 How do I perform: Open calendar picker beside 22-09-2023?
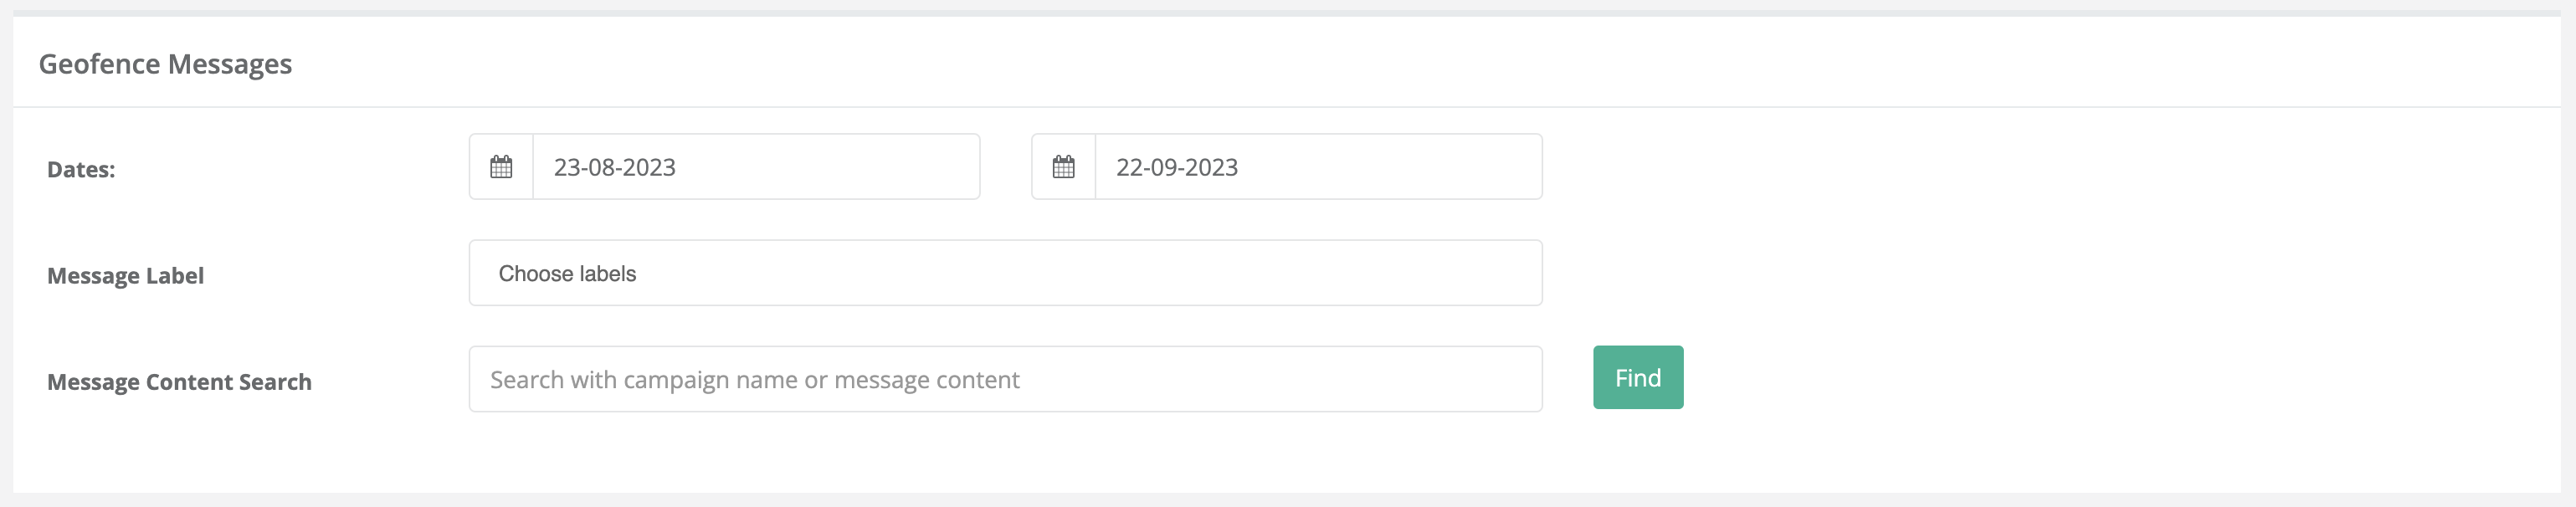pos(1063,167)
